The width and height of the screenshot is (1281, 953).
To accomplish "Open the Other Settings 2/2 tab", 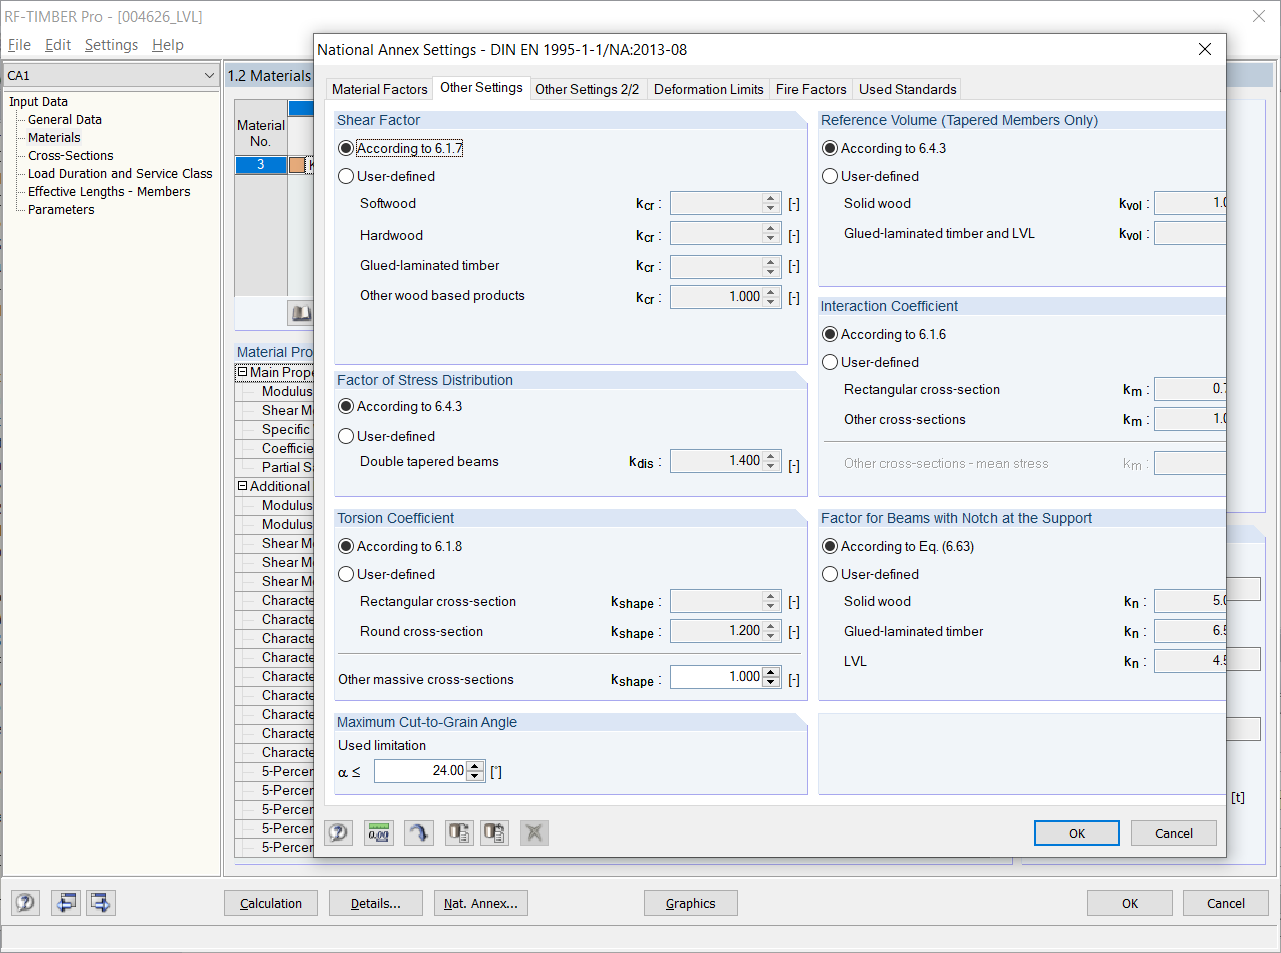I will tap(587, 89).
